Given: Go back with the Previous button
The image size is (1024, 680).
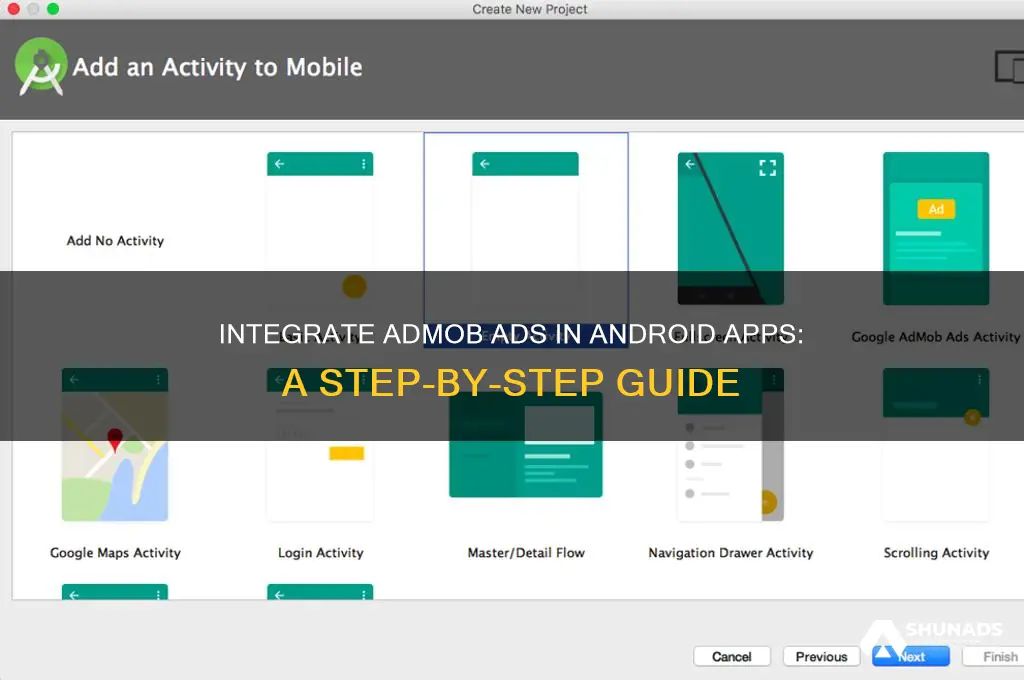Looking at the screenshot, I should [822, 656].
